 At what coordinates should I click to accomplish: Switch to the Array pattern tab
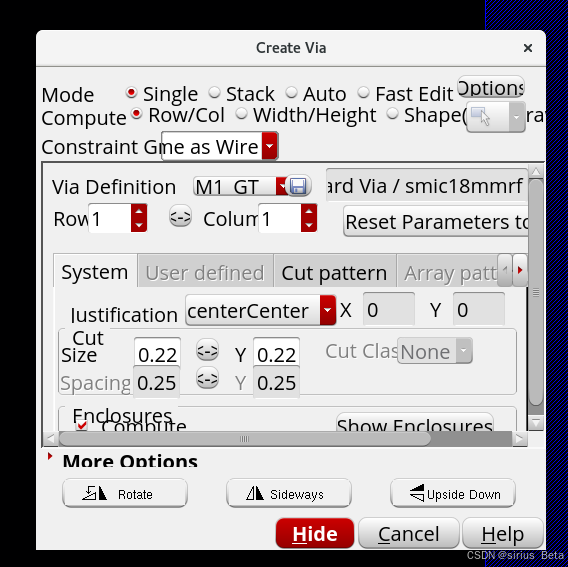(x=448, y=272)
